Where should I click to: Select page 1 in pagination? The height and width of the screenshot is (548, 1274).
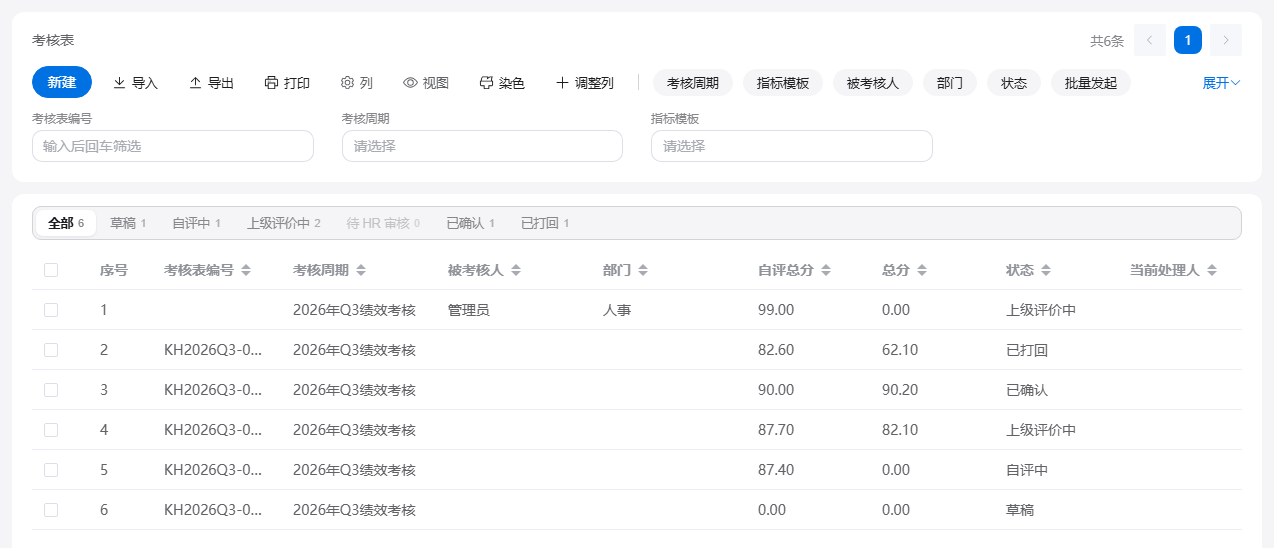click(x=1188, y=40)
